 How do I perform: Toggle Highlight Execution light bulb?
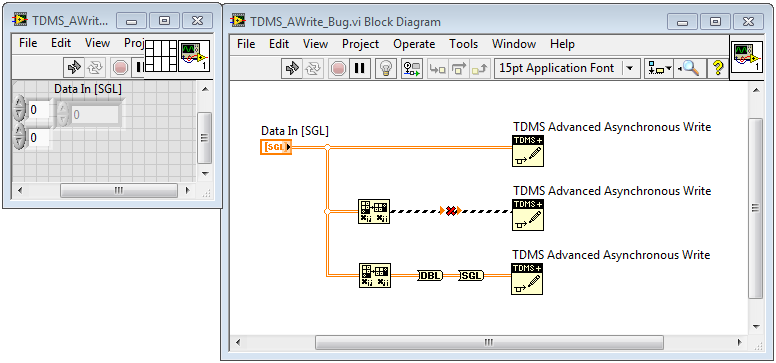tap(386, 68)
